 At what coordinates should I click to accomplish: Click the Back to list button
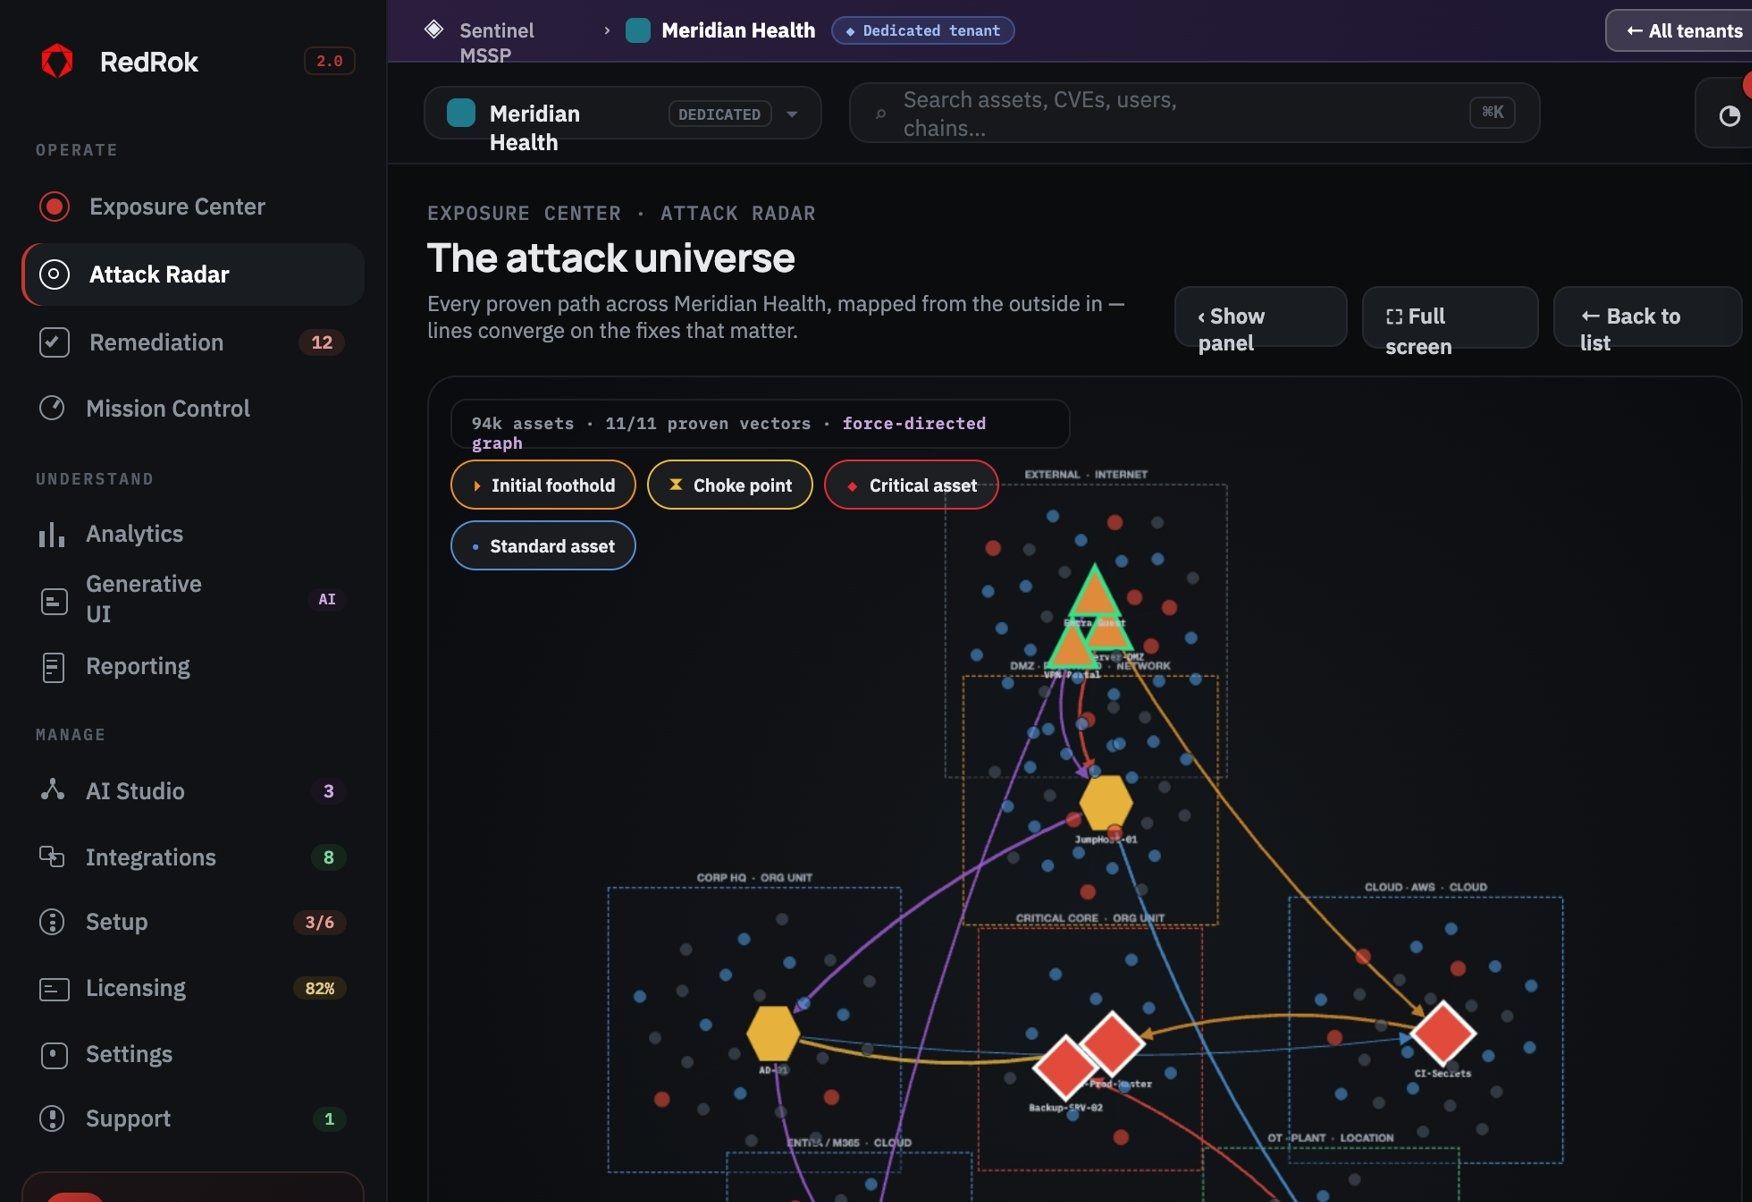coord(1647,318)
